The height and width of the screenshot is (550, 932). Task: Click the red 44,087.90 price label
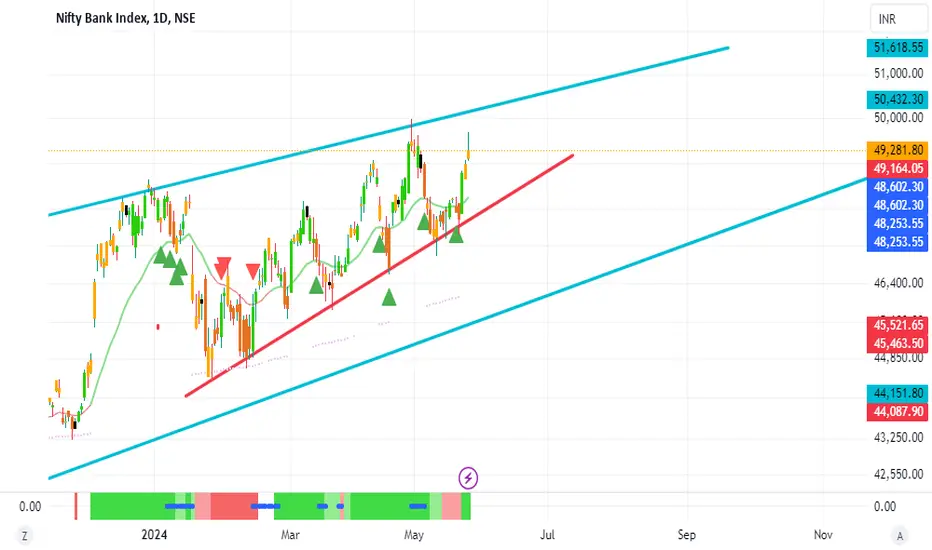pyautogui.click(x=898, y=411)
